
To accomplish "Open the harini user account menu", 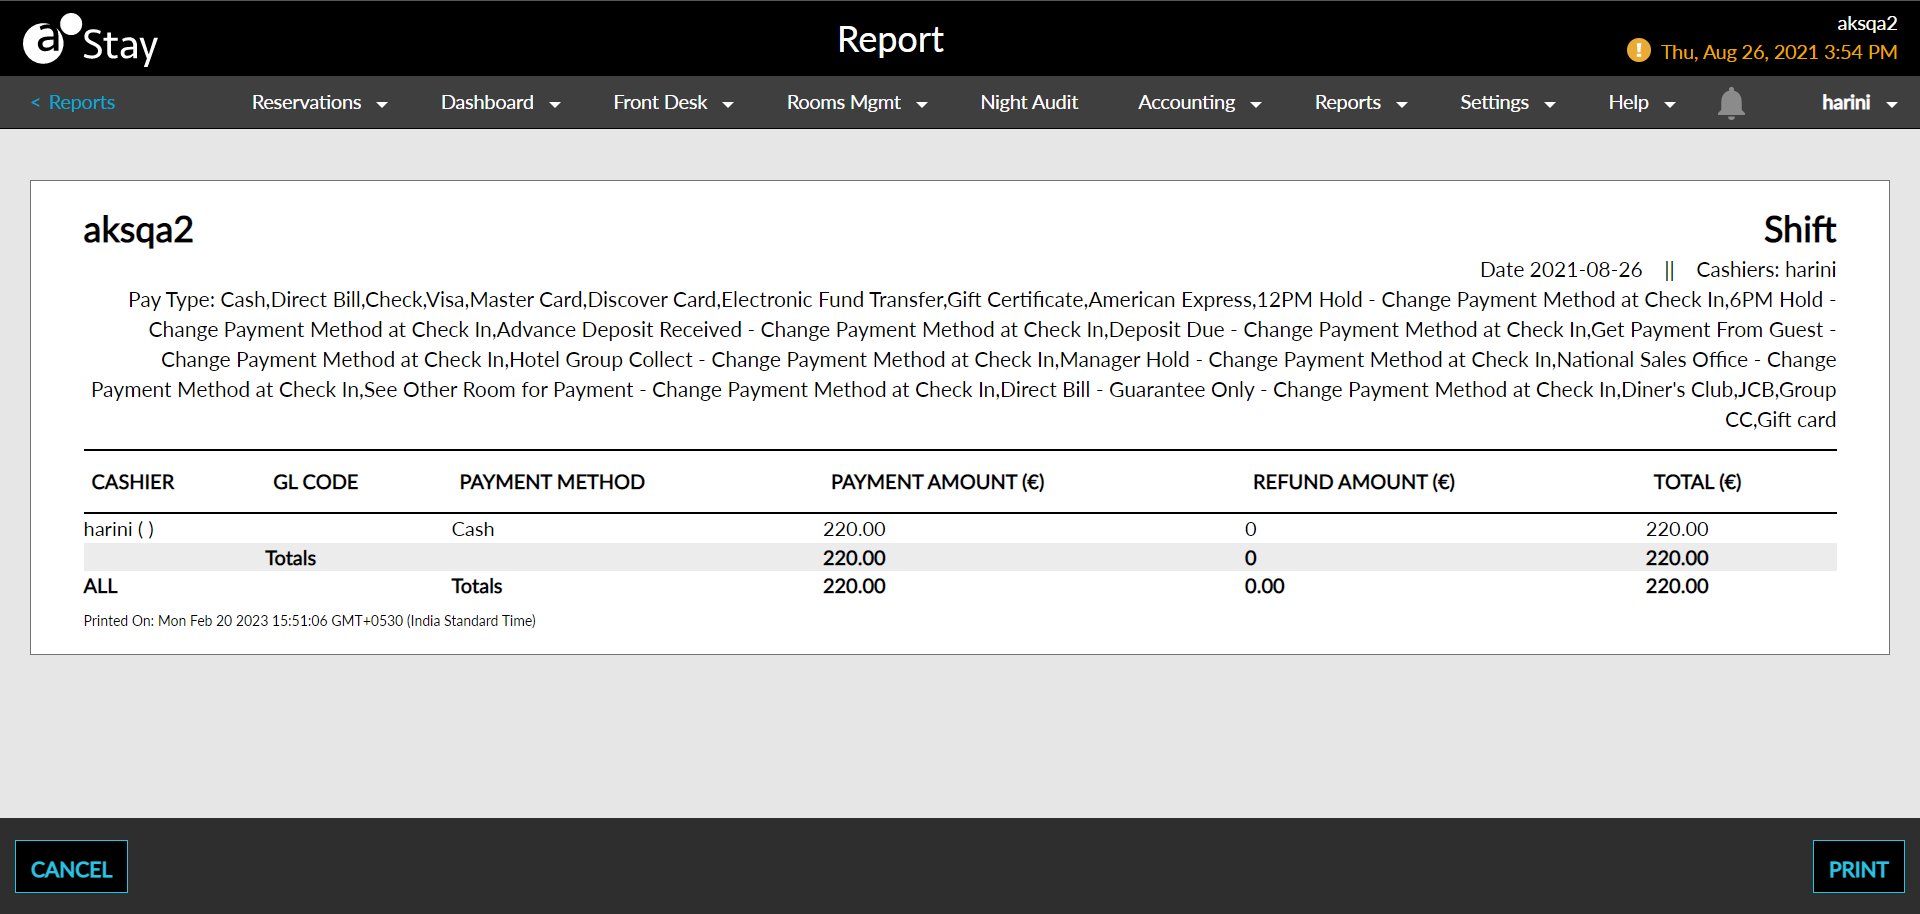I will point(1858,103).
